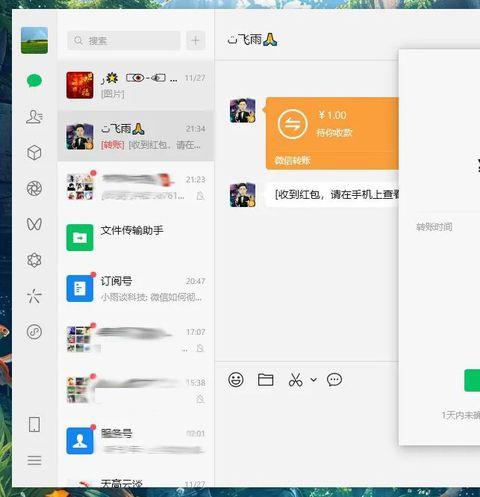Expand the screenshot options arrow
This screenshot has width=480, height=497.
tap(313, 380)
